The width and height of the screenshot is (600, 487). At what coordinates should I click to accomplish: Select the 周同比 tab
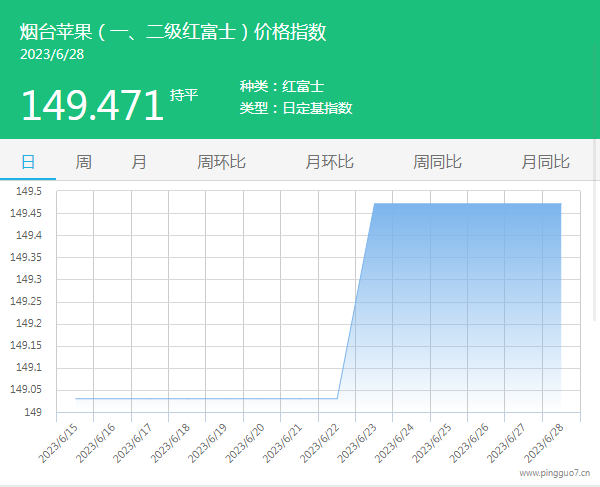437,162
